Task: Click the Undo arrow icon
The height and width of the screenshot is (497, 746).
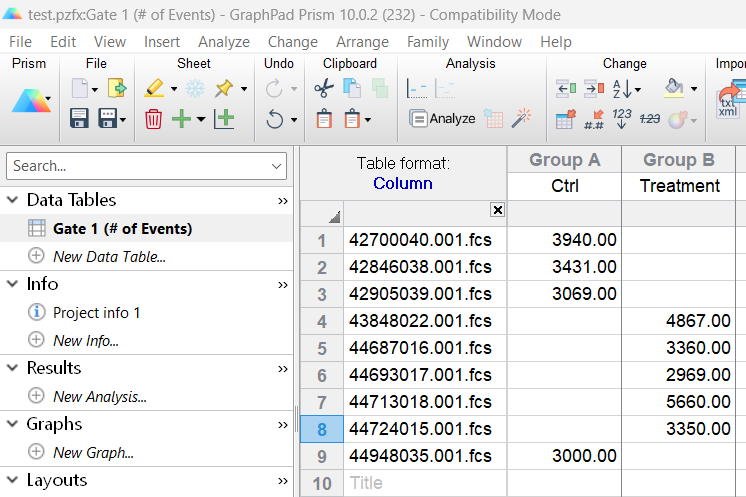Action: coord(275,119)
